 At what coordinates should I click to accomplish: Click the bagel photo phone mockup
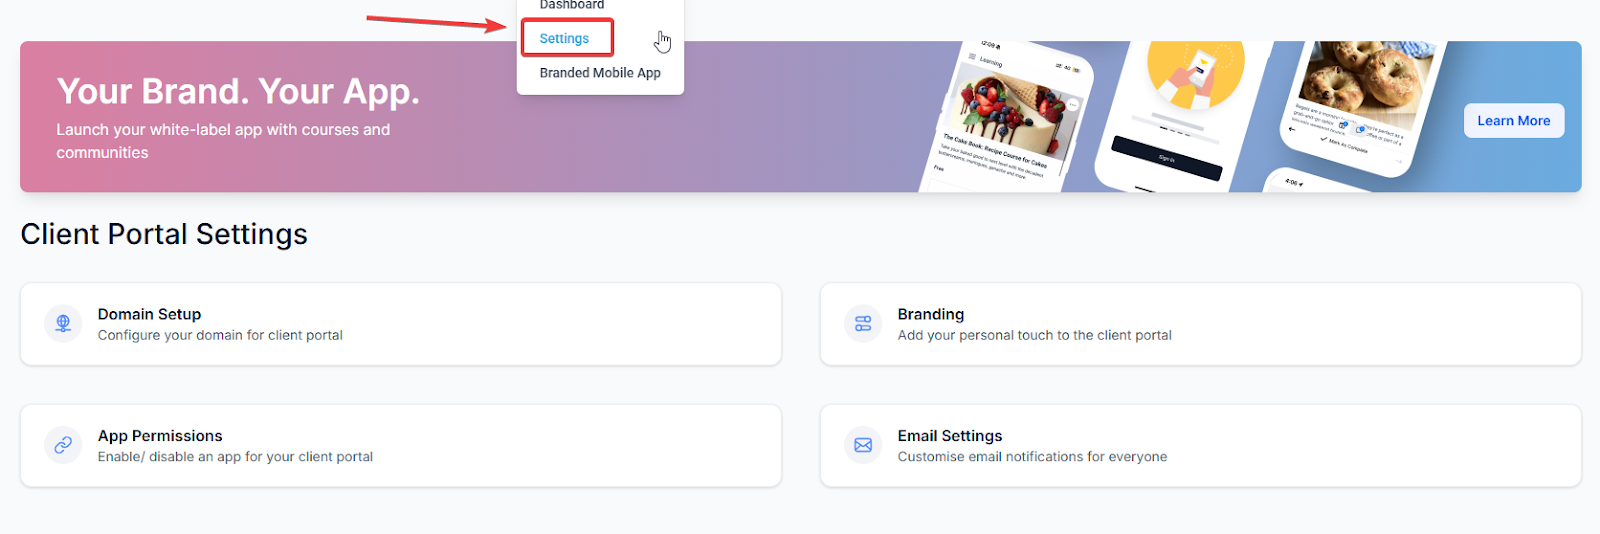tap(1362, 100)
